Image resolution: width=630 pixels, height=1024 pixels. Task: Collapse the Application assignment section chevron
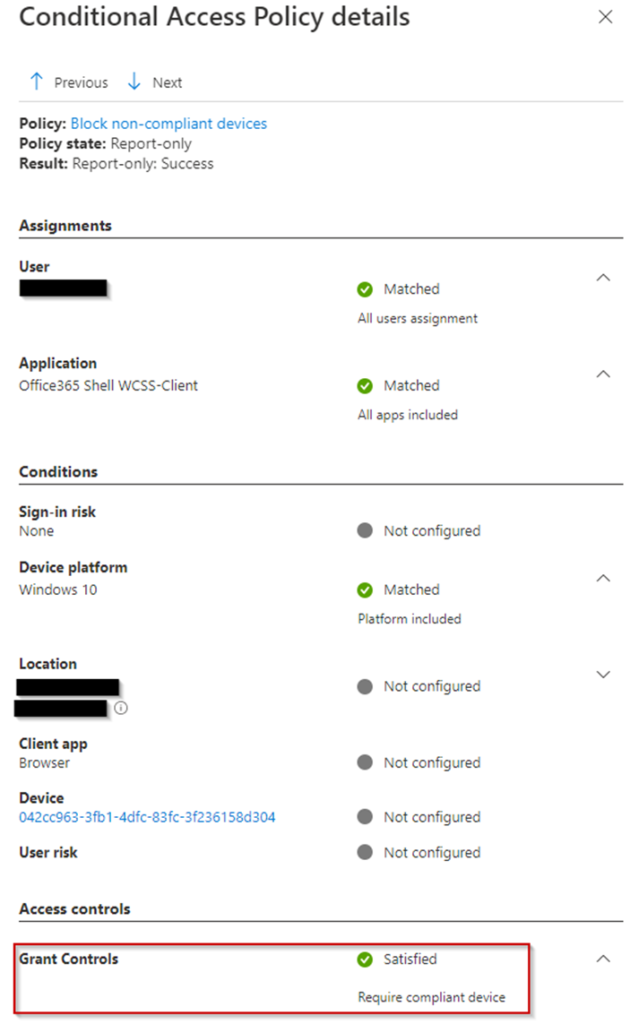tap(603, 374)
